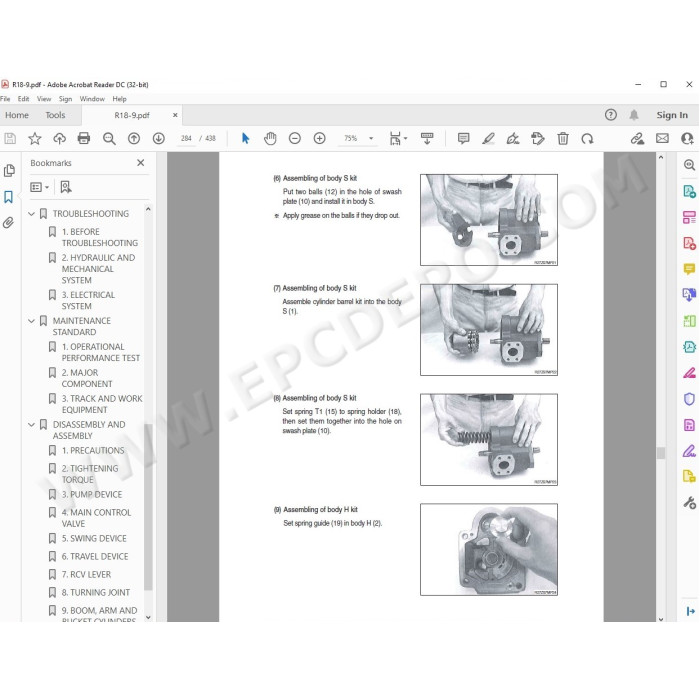The width and height of the screenshot is (700, 700).
Task: Open bookmark 3. ELECTRICAL SYSTEM
Action: (x=88, y=300)
